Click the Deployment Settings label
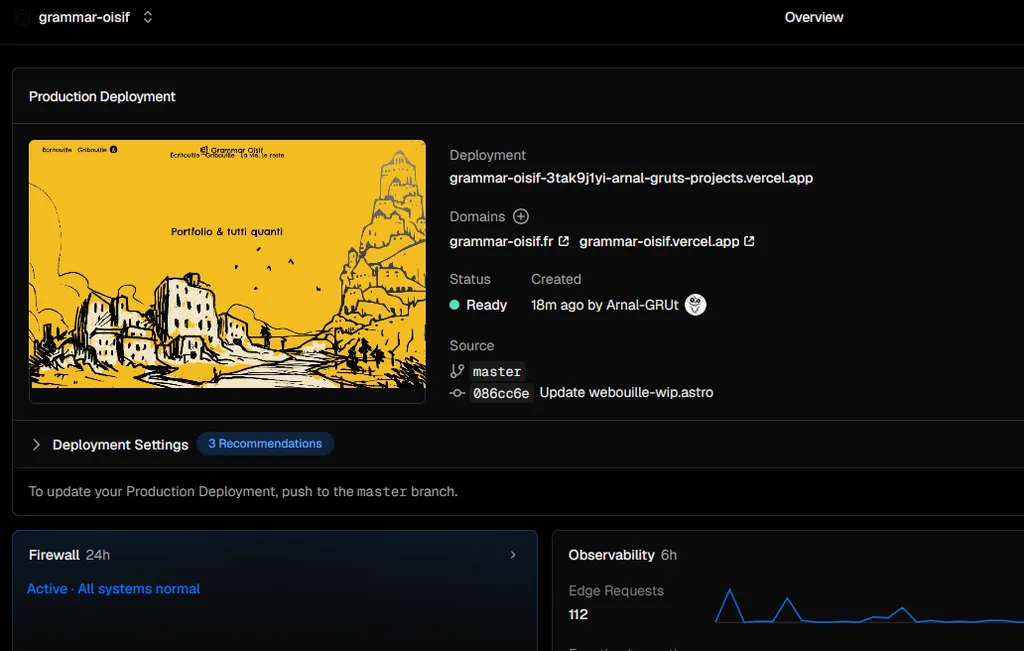1024x651 pixels. click(x=120, y=445)
